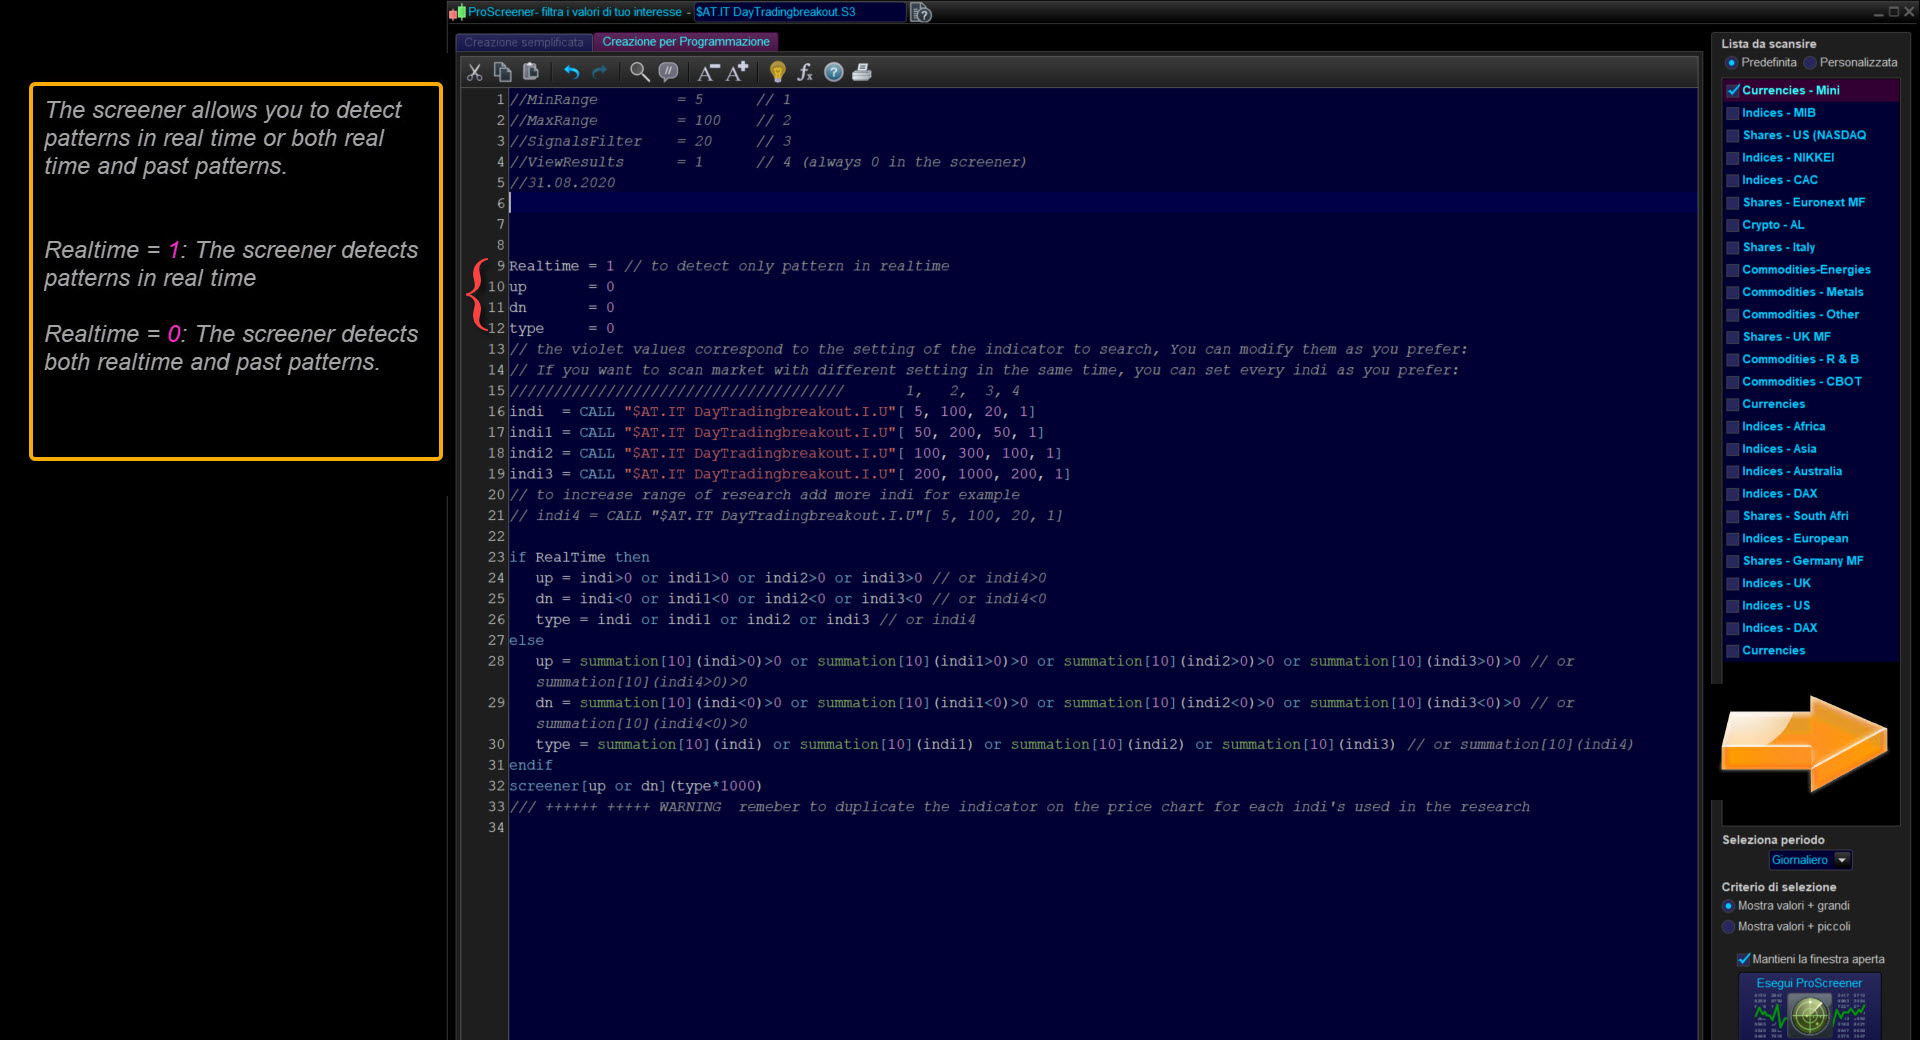Enable Shares - US (NASDAQ list

1733,135
